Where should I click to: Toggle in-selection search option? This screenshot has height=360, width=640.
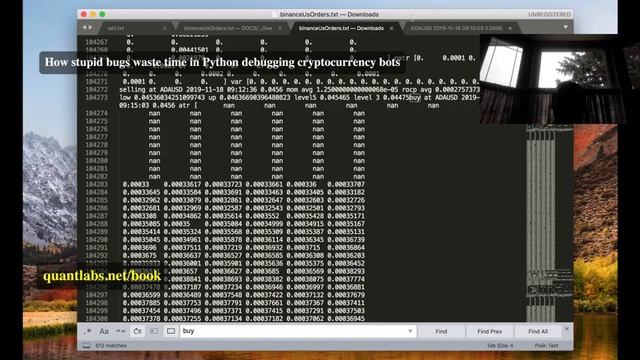(154, 331)
